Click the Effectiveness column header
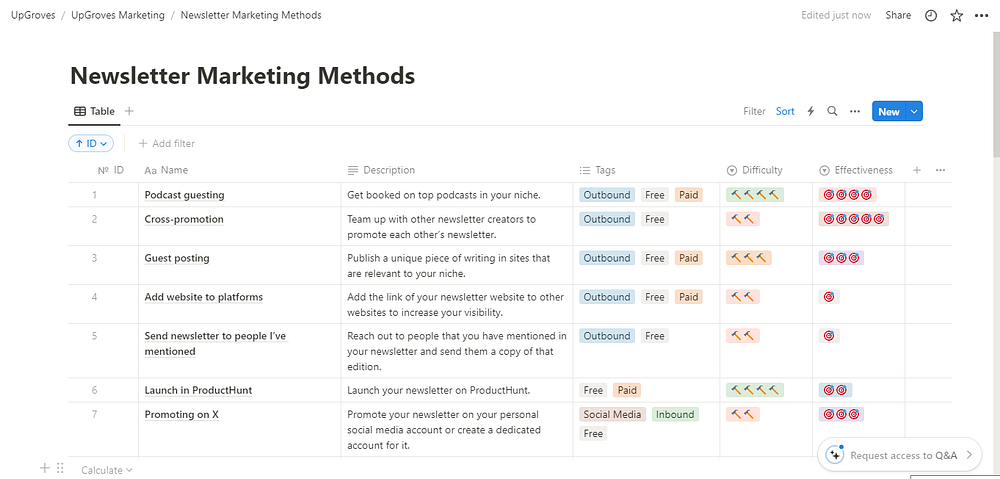This screenshot has width=1000, height=479. (x=863, y=170)
